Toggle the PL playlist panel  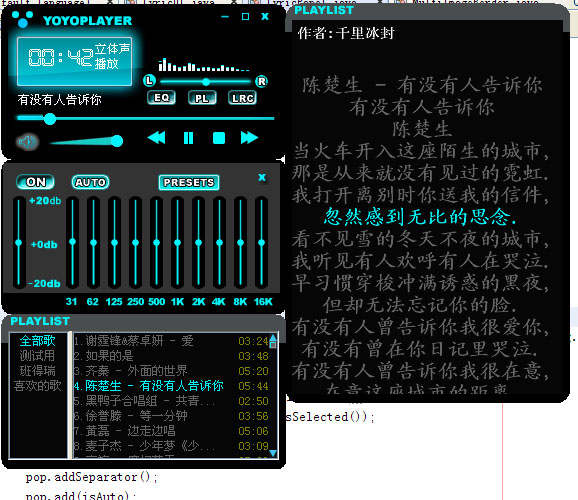tap(202, 98)
